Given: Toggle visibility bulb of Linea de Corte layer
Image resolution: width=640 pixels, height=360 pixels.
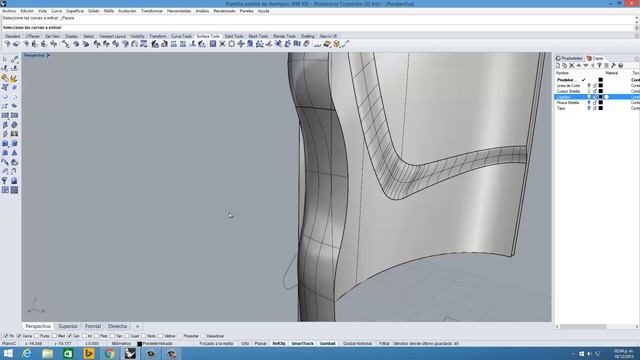Looking at the screenshot, I should pyautogui.click(x=589, y=86).
